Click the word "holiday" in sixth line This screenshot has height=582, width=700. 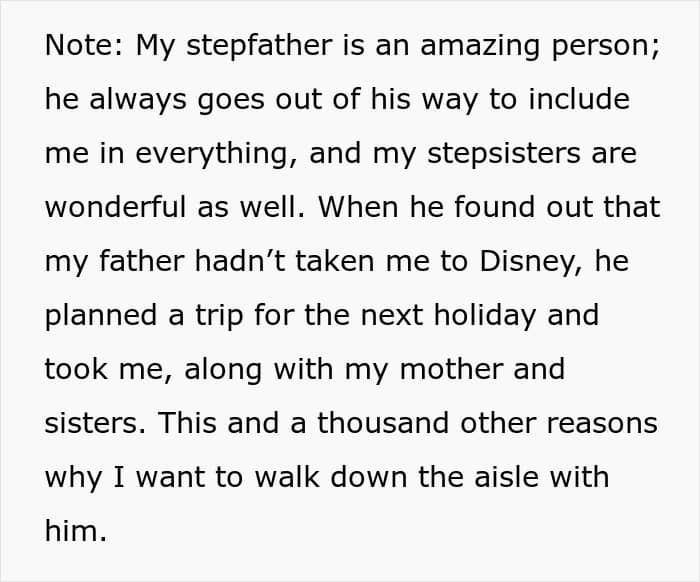[485, 316]
